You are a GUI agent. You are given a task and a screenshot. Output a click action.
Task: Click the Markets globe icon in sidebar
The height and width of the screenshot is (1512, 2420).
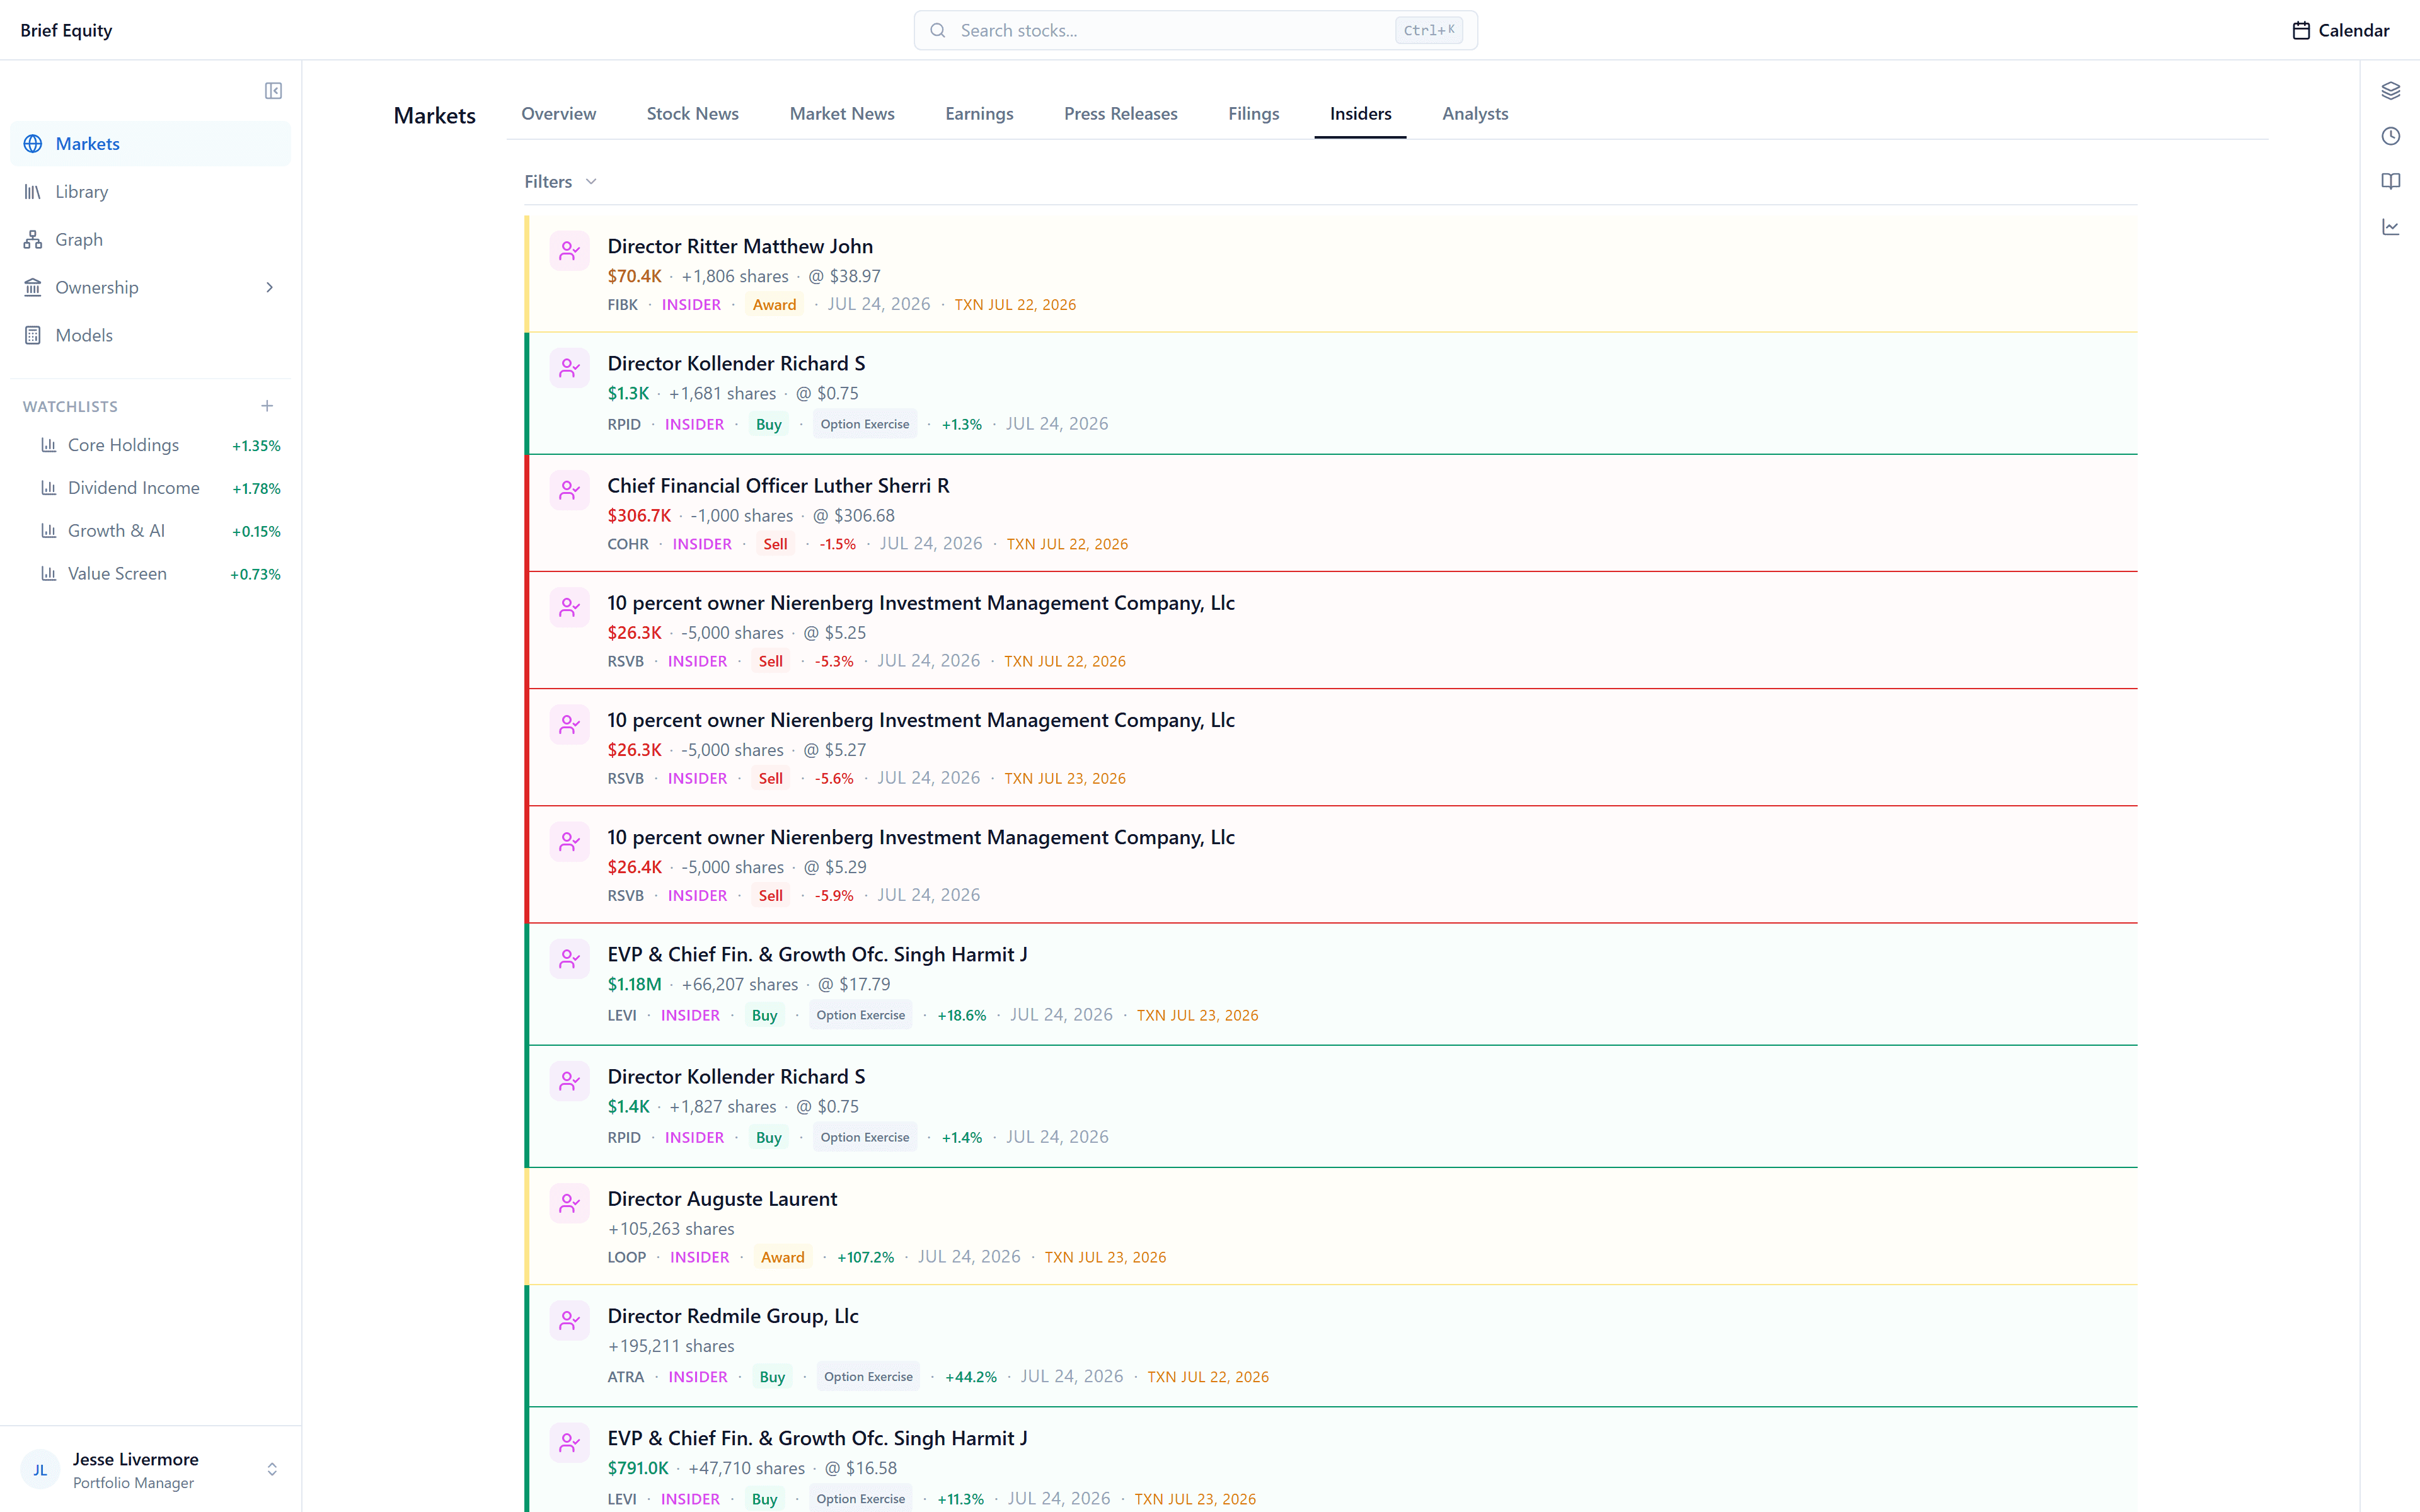pos(33,144)
